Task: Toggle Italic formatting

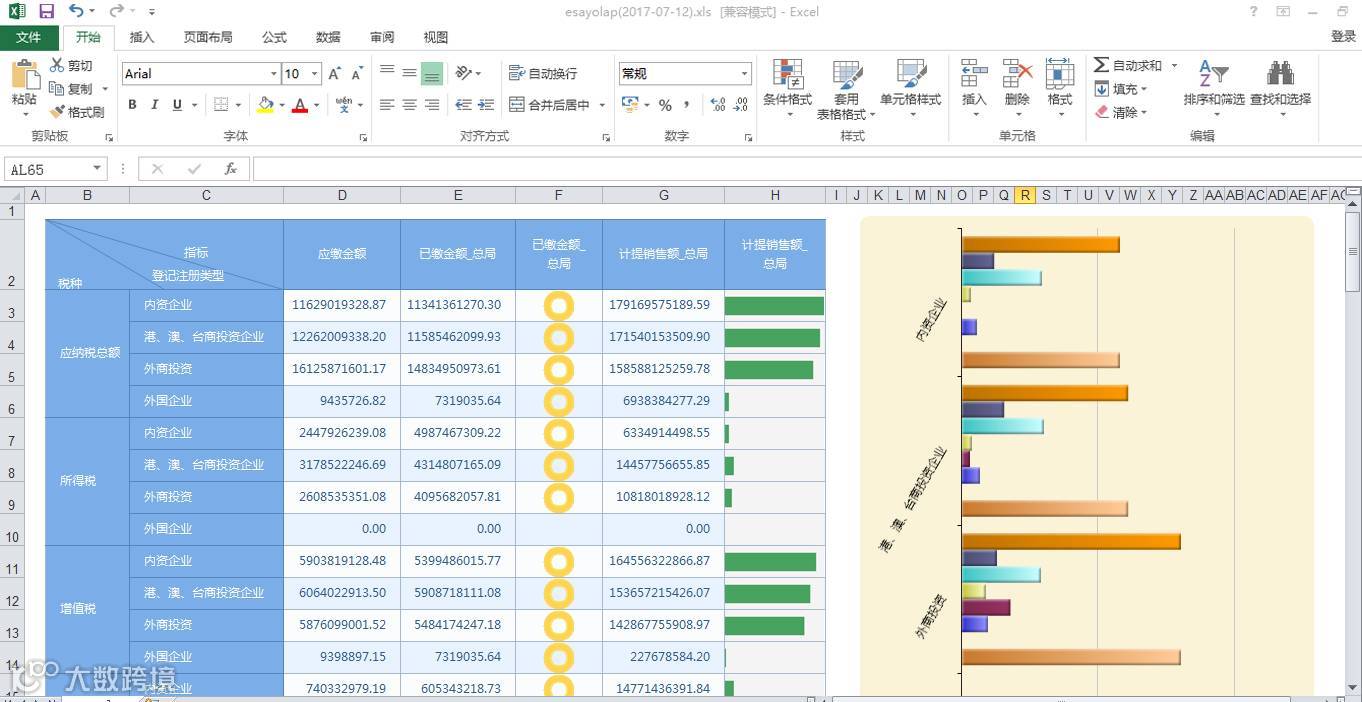Action: point(155,105)
